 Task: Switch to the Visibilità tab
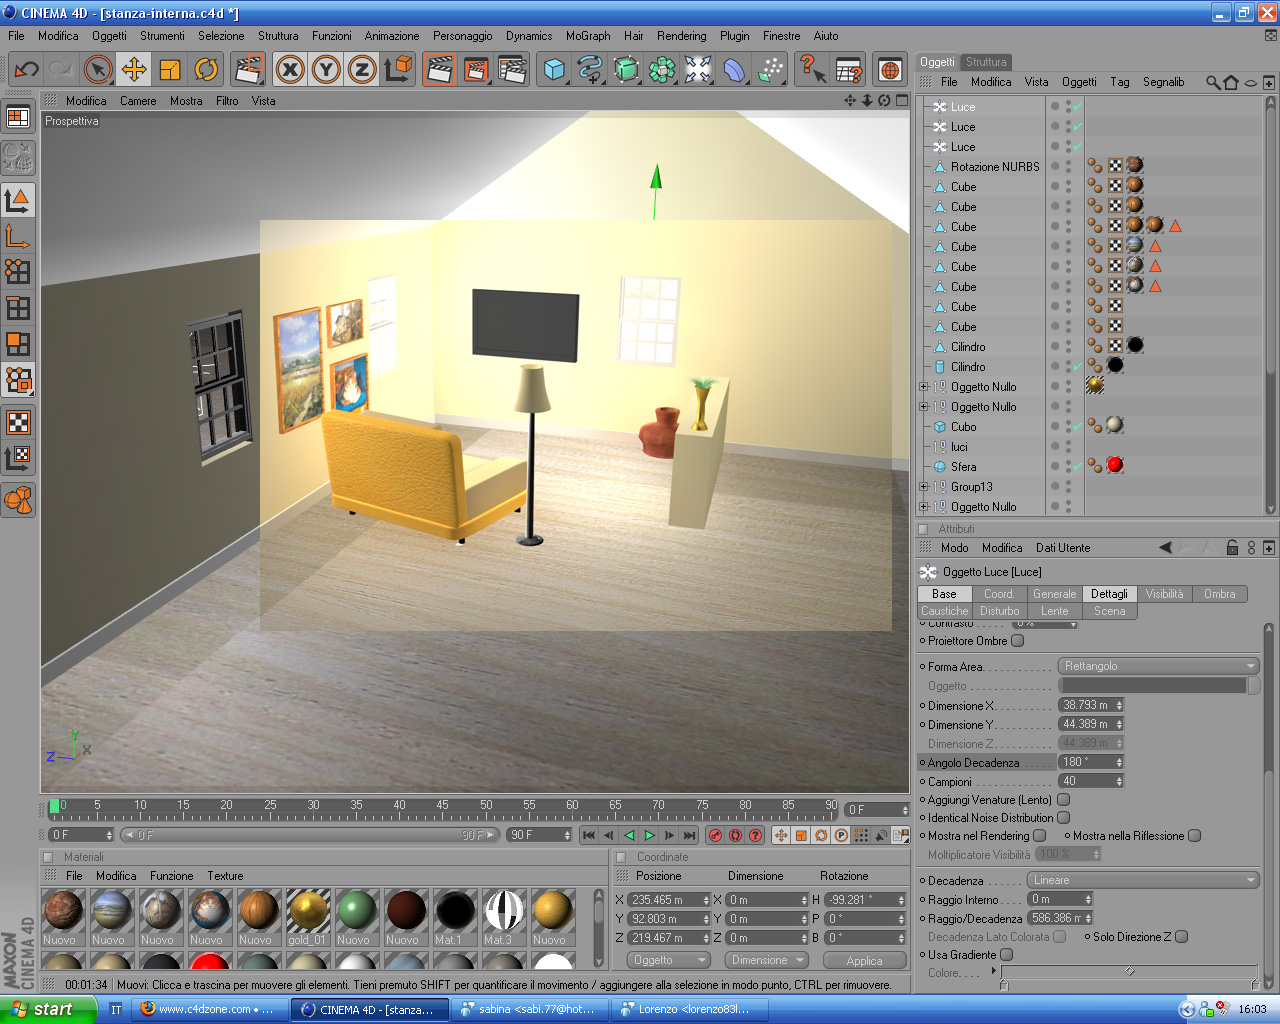coord(1164,594)
